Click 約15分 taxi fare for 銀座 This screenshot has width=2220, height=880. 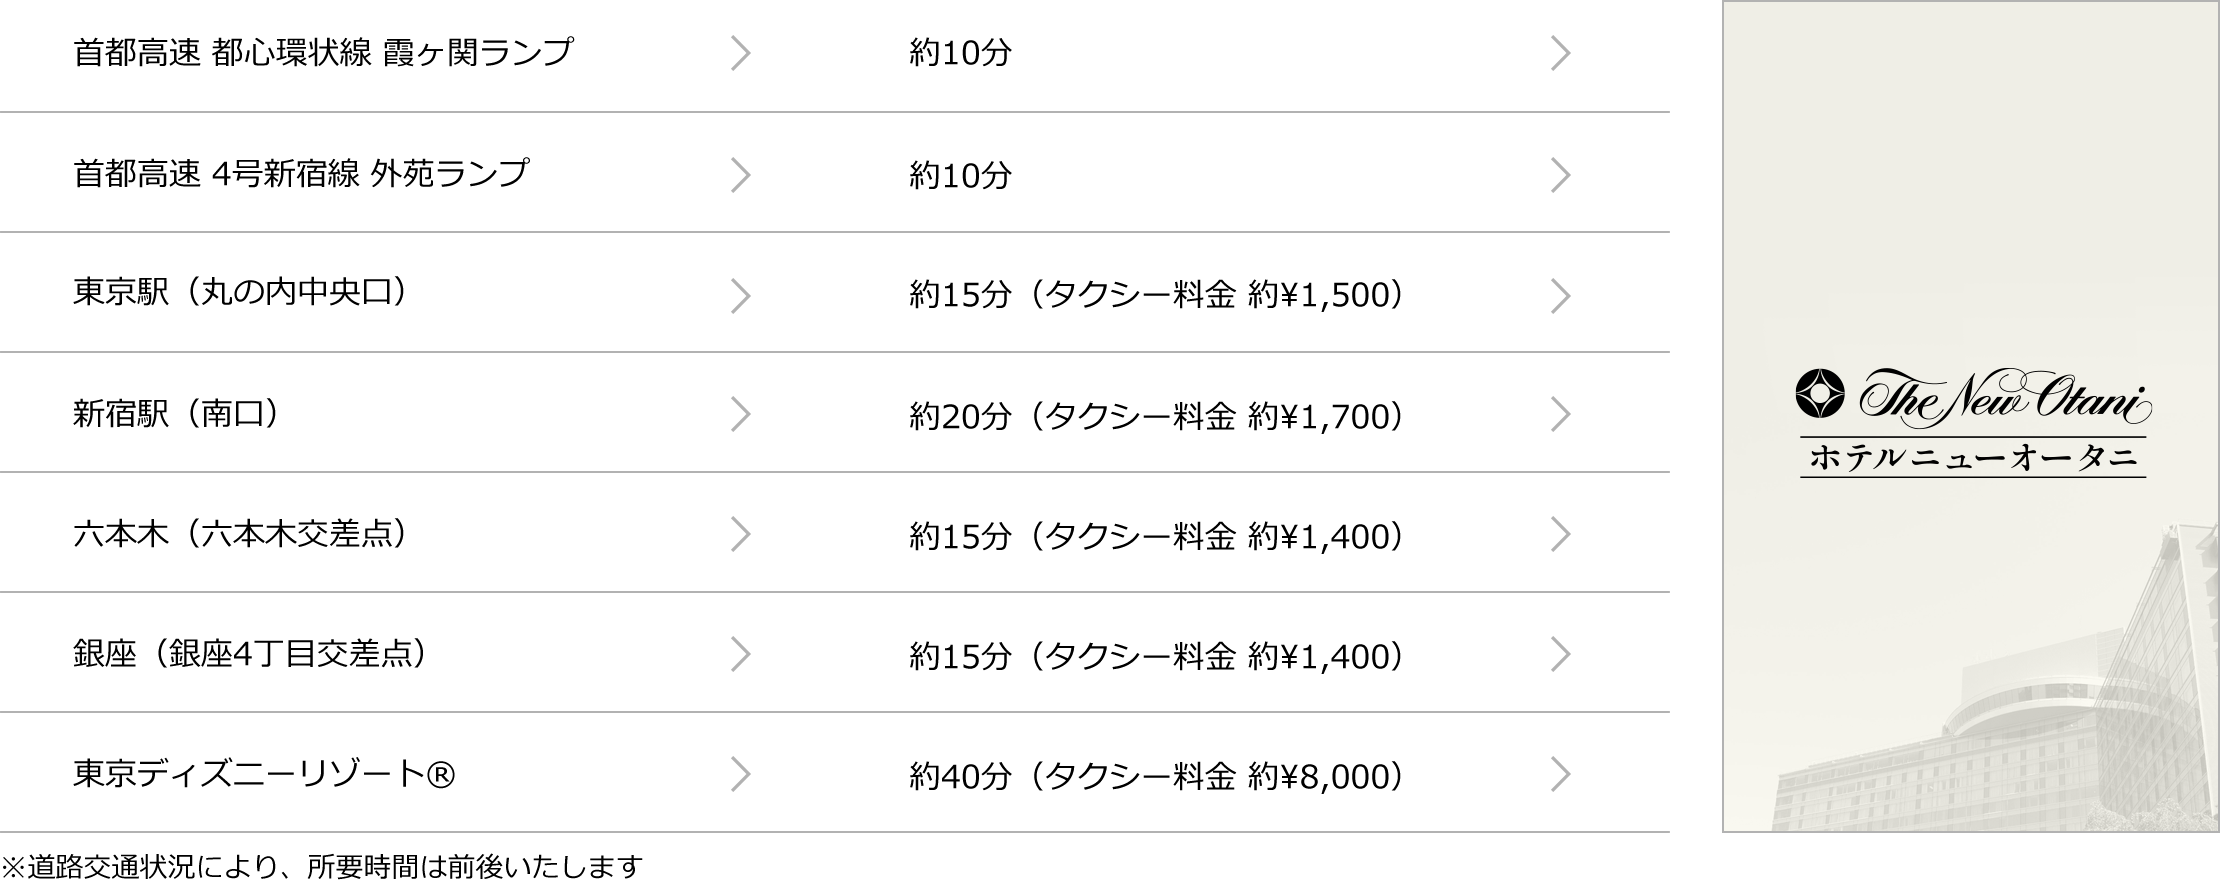[1156, 656]
